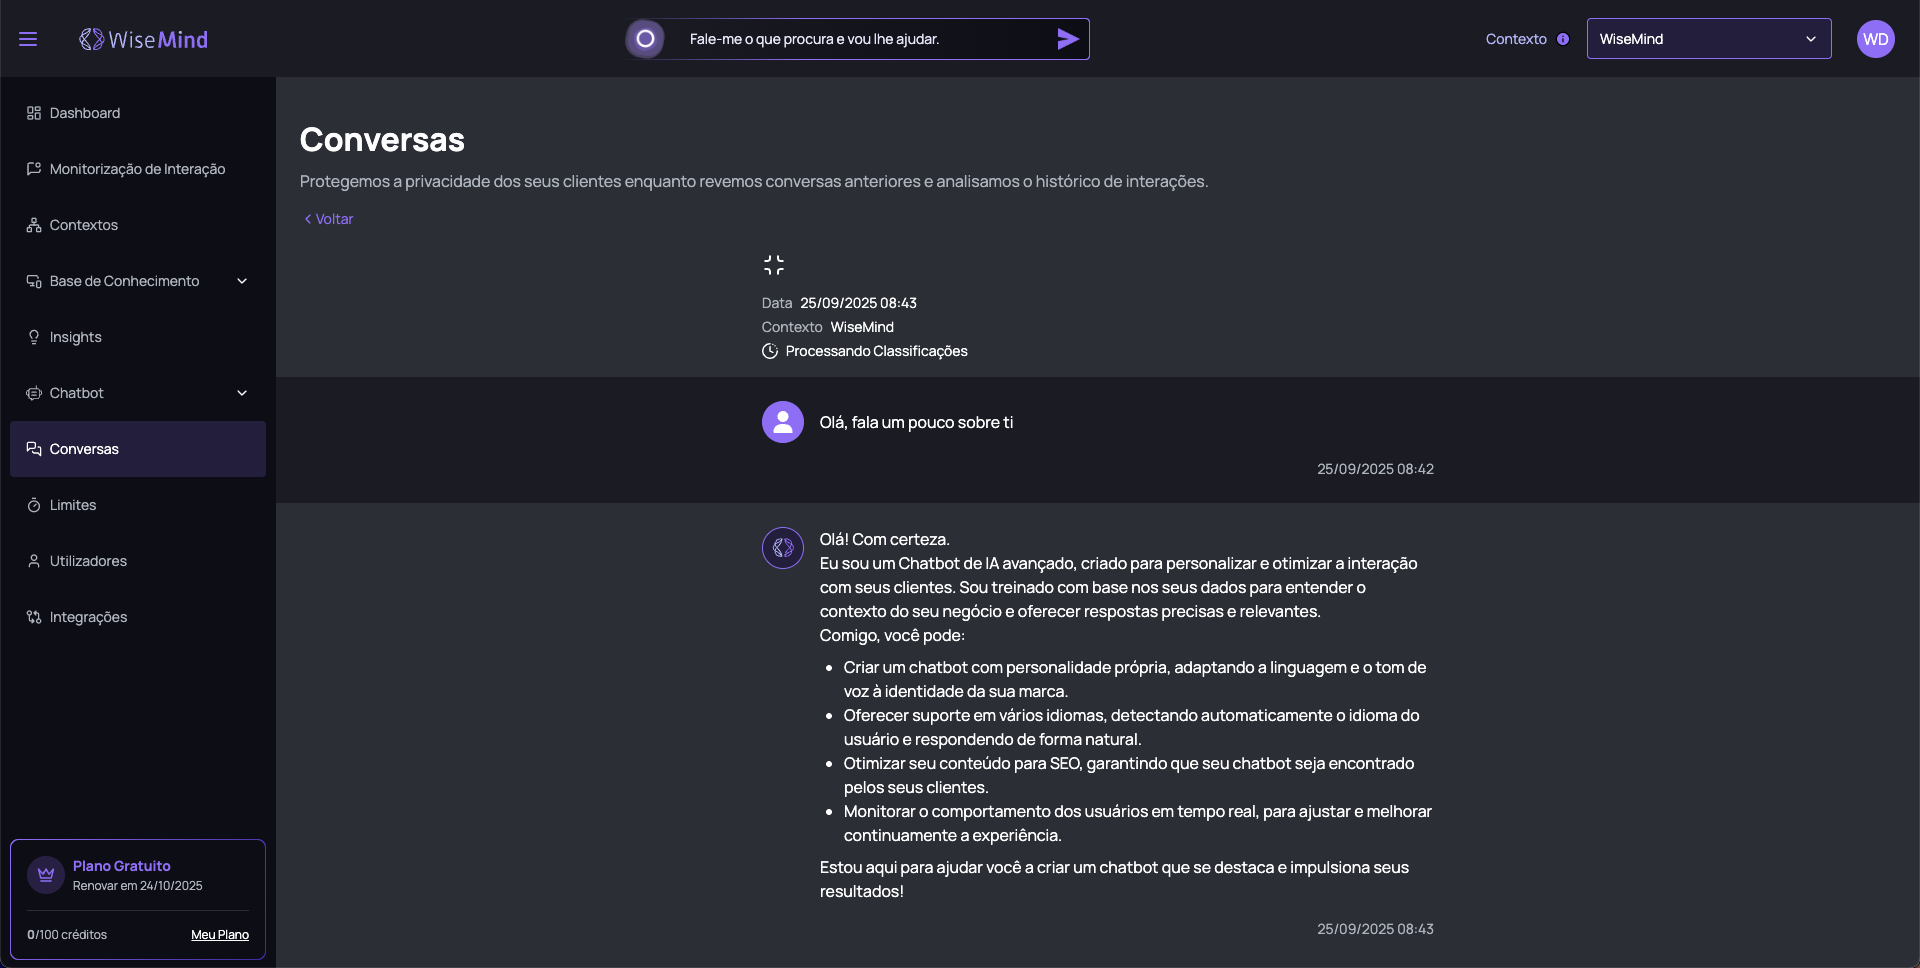The height and width of the screenshot is (968, 1920).
Task: Click the circular assistant icon in search bar
Action: [x=646, y=39]
